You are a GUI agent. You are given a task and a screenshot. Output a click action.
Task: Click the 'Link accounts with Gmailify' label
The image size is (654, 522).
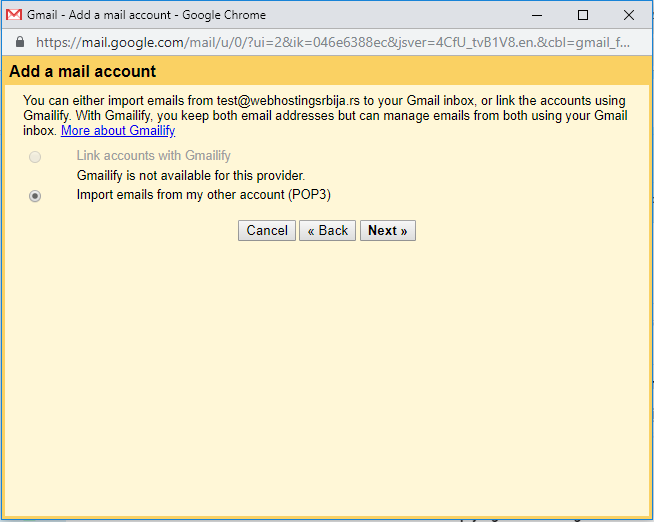click(153, 156)
